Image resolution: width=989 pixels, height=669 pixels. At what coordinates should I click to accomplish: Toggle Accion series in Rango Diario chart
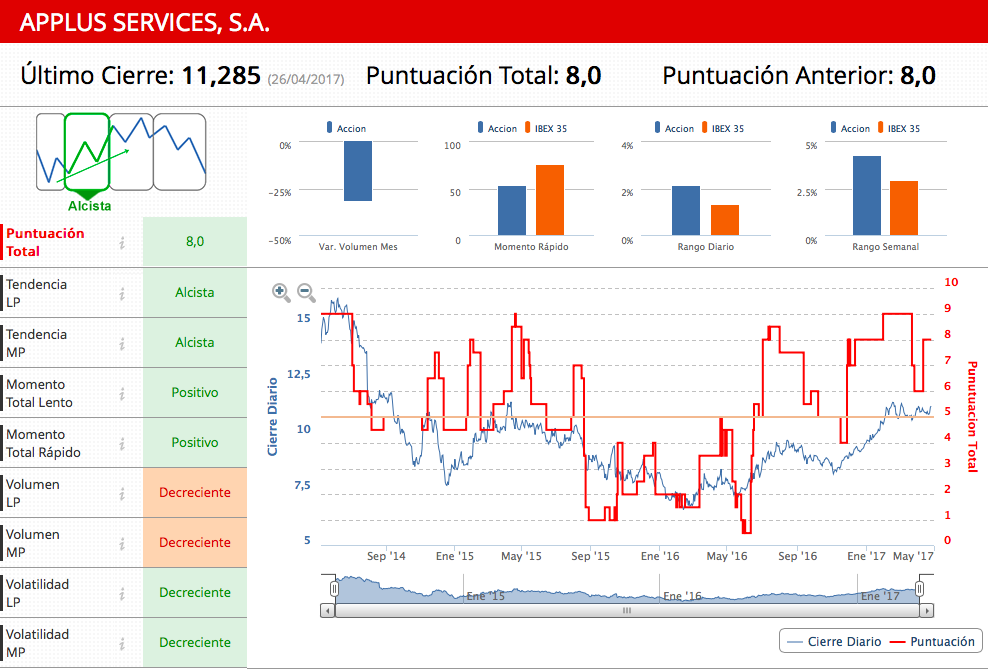674,128
